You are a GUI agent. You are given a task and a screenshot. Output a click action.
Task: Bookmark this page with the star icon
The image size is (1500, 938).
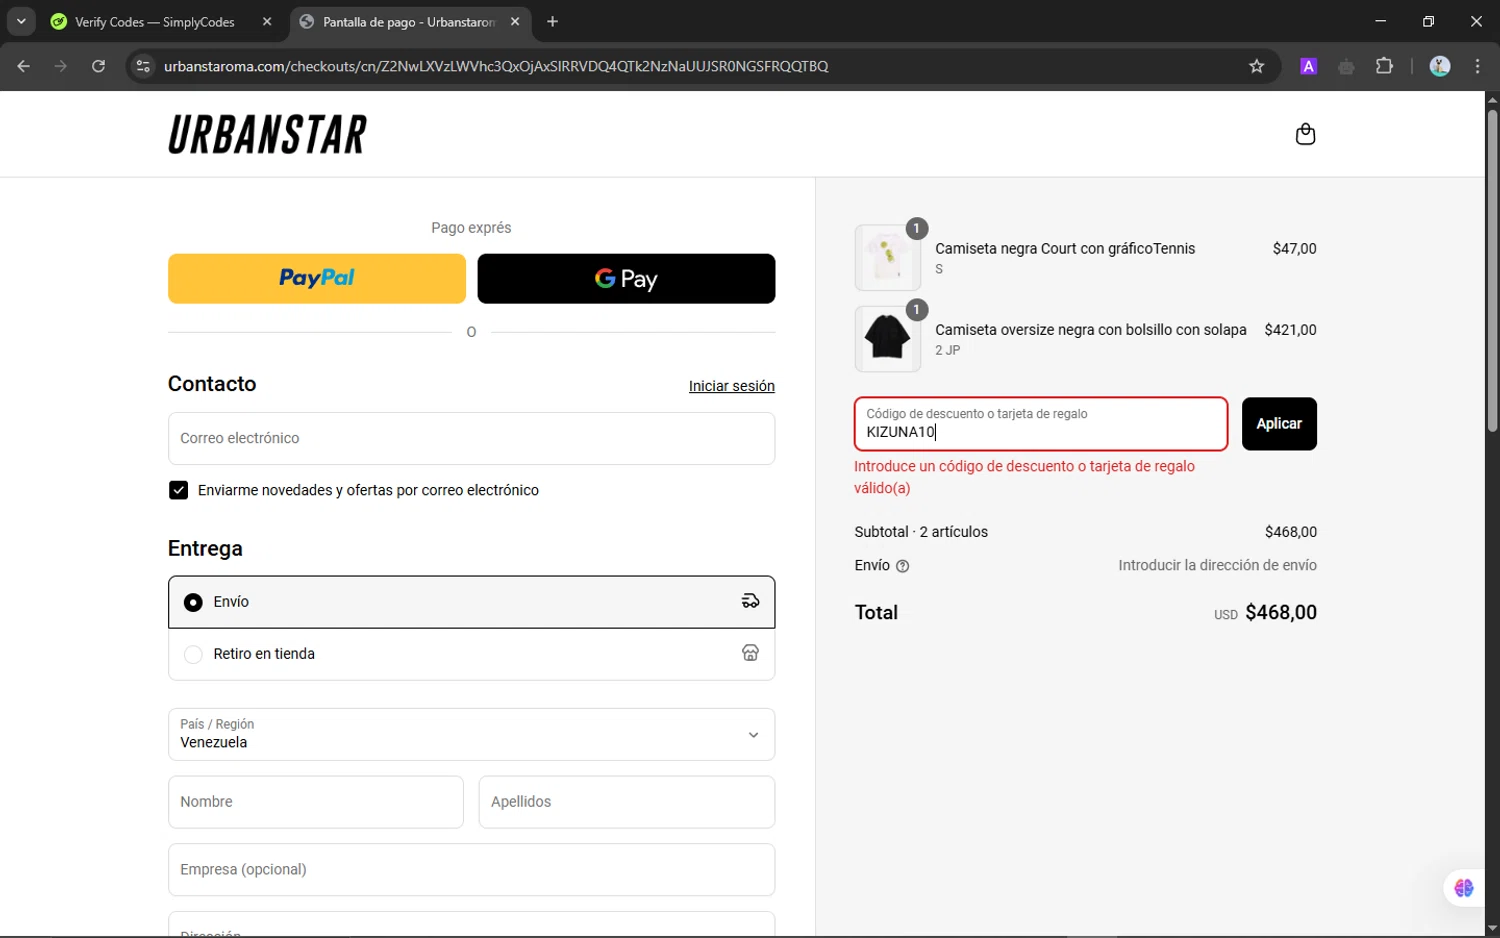click(1257, 66)
